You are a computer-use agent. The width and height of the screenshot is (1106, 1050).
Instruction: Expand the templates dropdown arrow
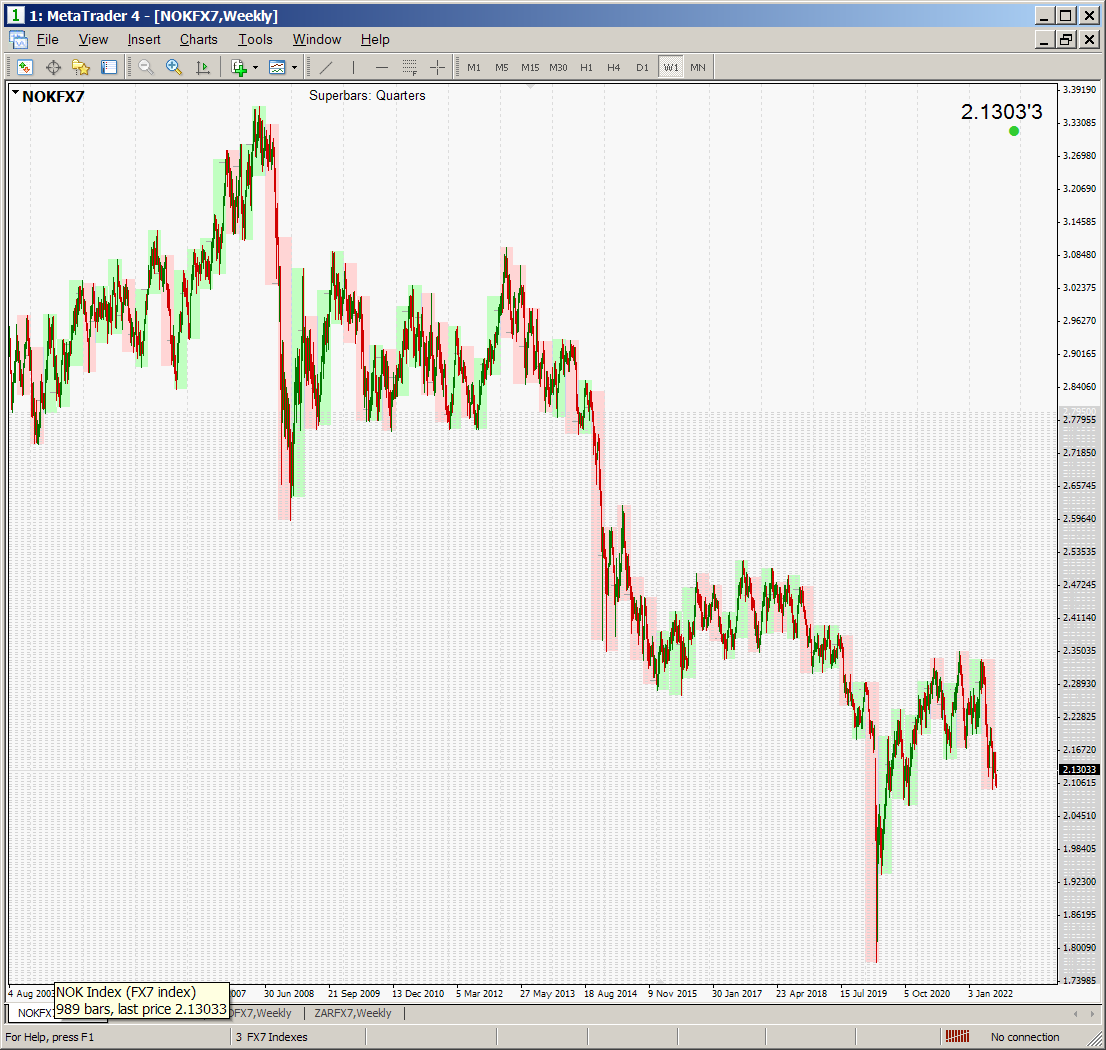click(x=294, y=67)
